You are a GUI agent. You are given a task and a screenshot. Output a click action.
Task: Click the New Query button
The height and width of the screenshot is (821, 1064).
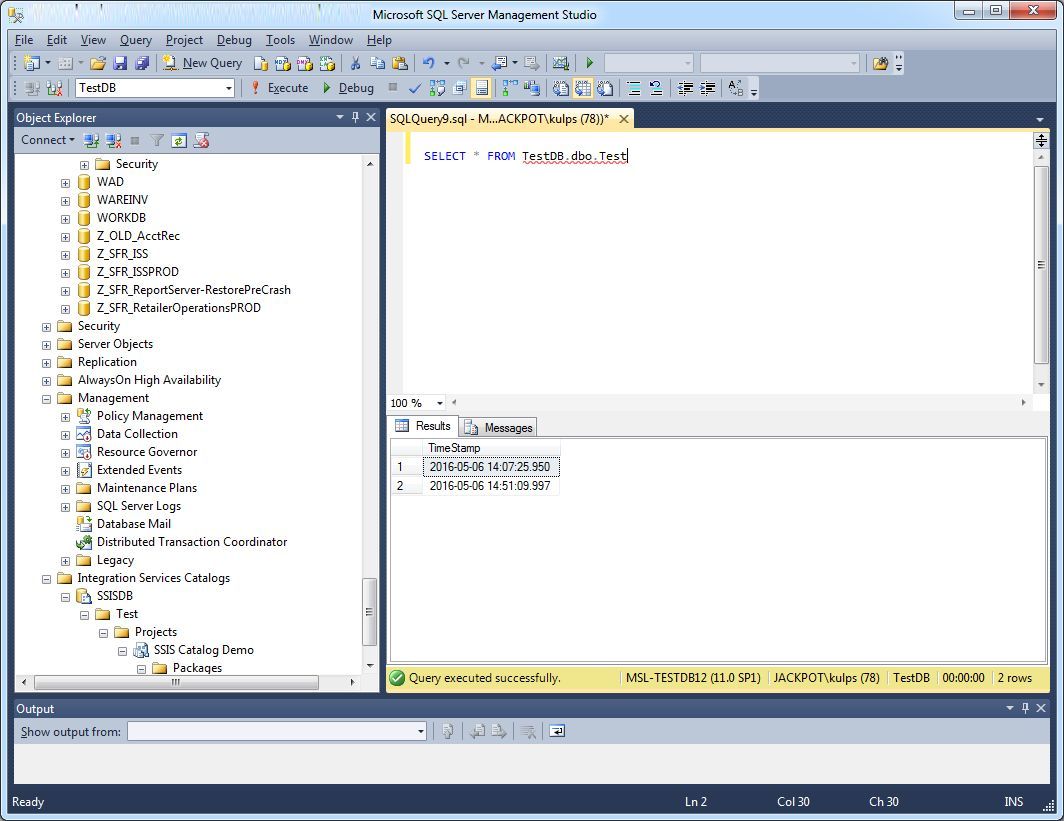[203, 63]
